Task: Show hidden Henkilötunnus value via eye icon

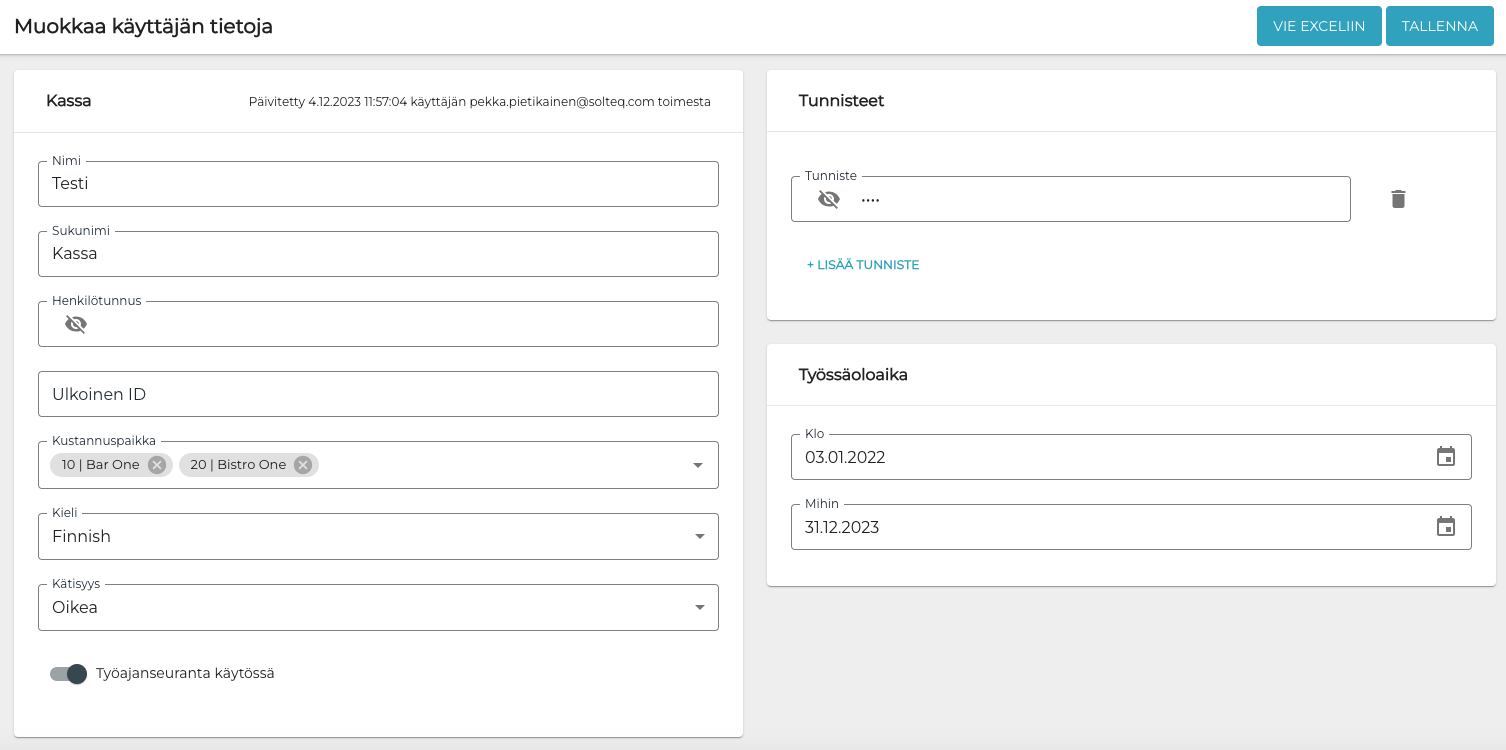Action: click(x=76, y=324)
